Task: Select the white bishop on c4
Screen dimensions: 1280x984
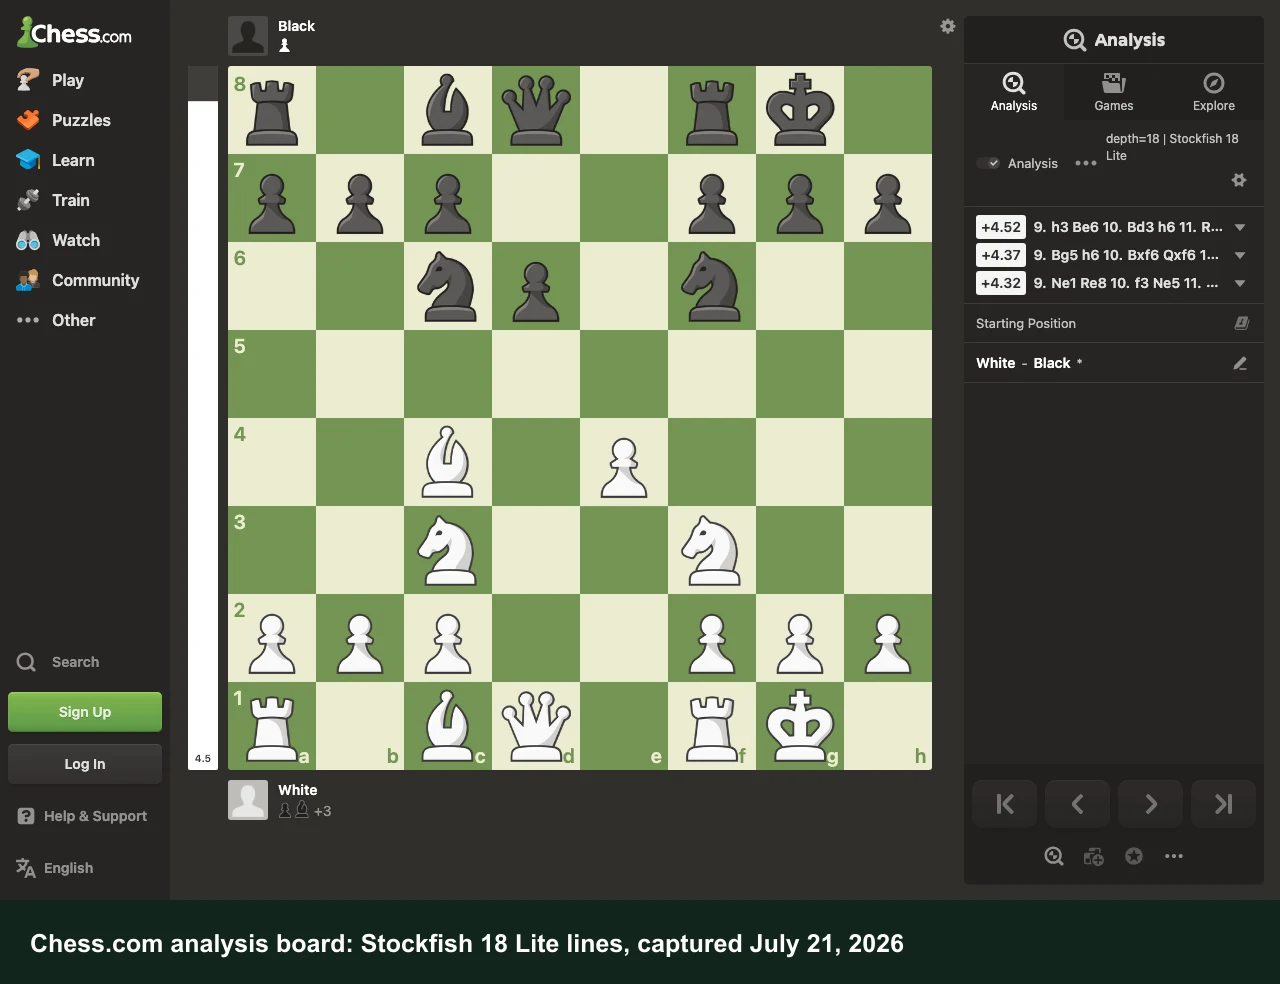Action: pos(448,462)
